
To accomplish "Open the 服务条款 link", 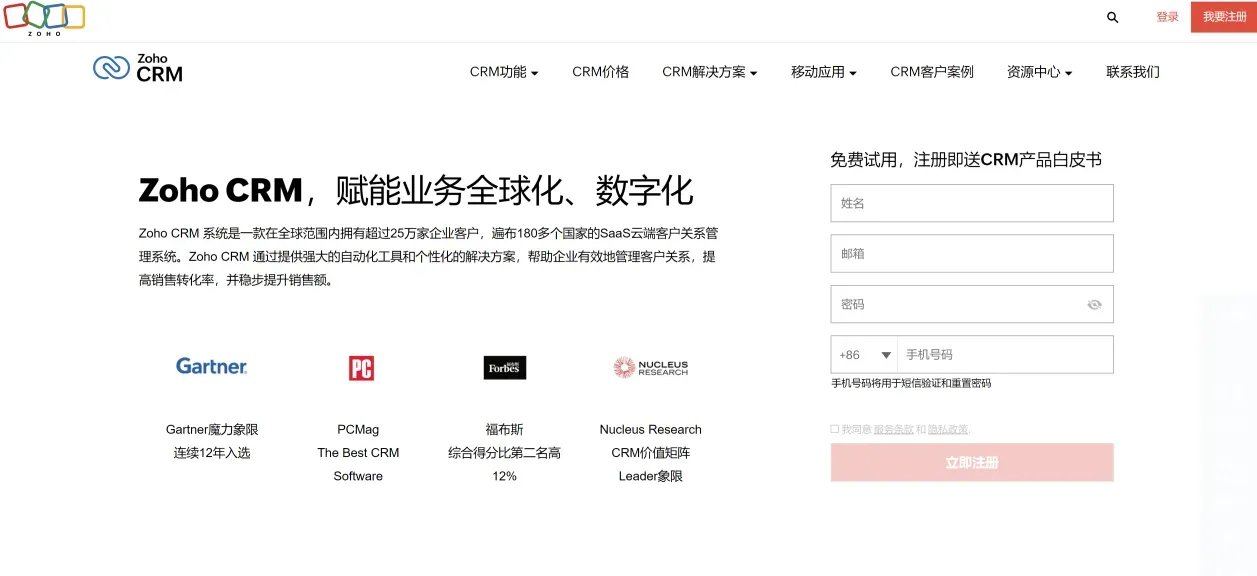I will [x=893, y=429].
